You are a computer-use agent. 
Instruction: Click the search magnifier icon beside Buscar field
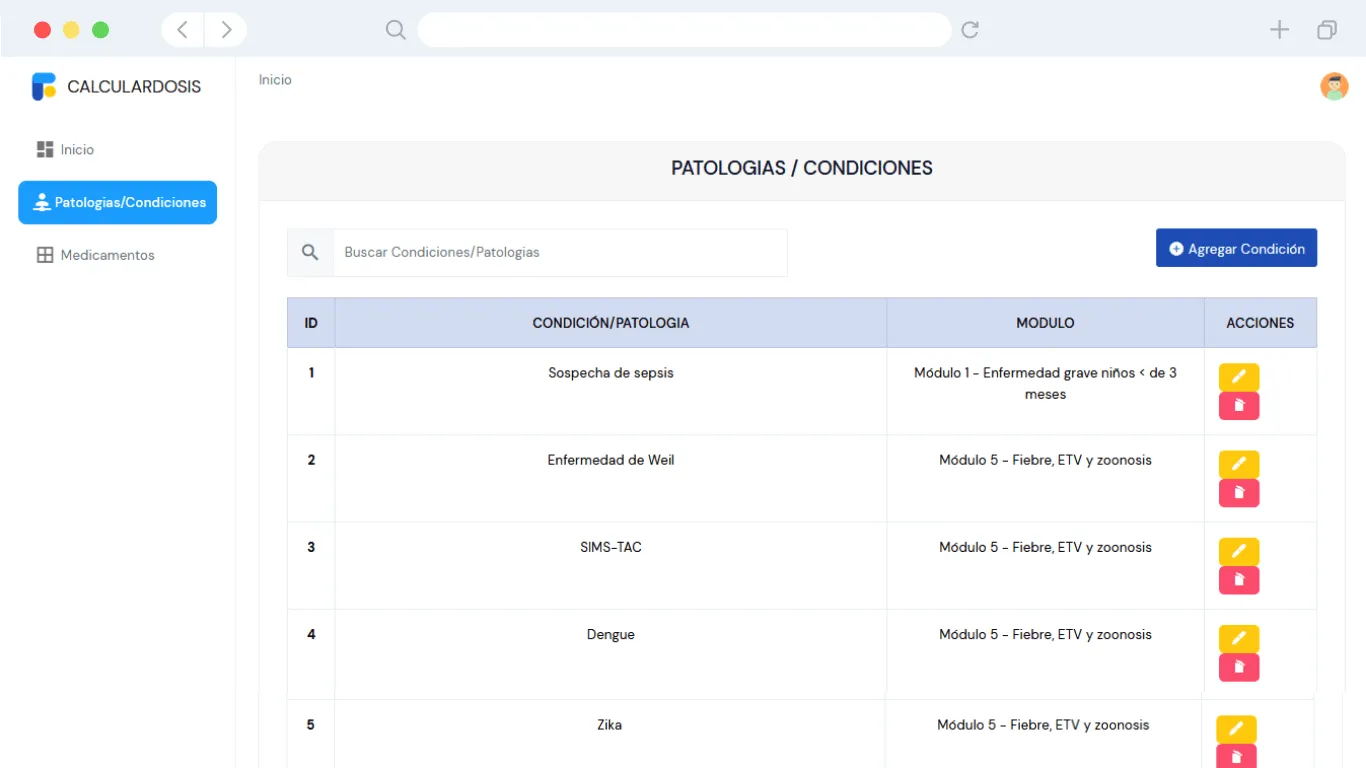(x=310, y=253)
